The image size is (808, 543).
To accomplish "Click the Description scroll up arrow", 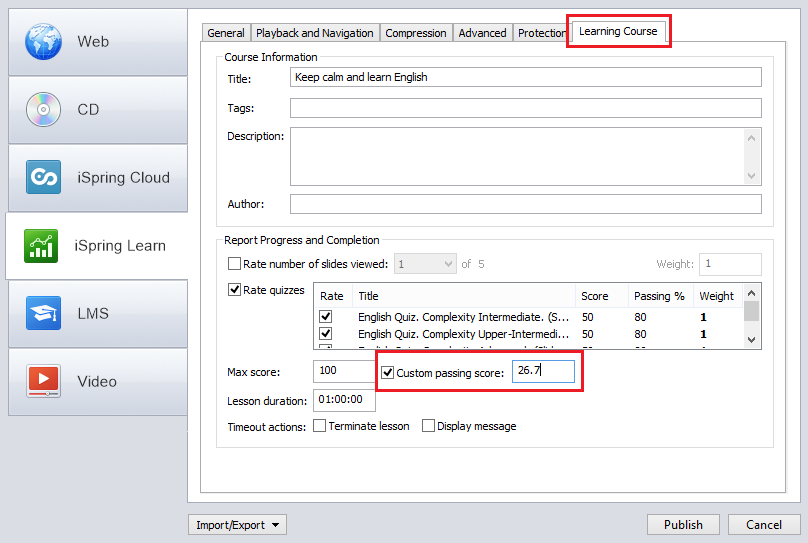I will [751, 138].
